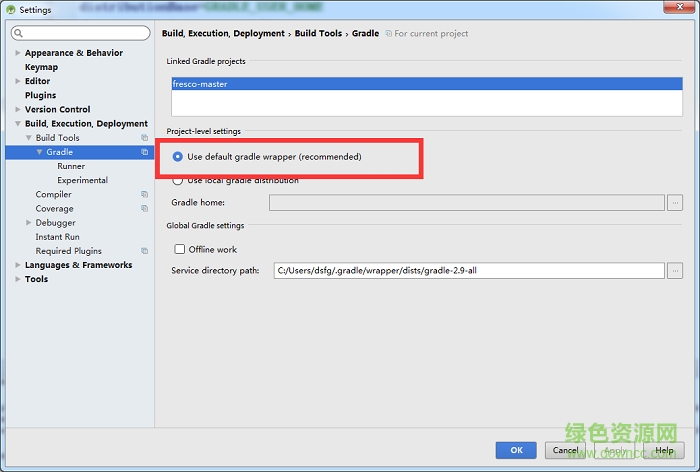Viewport: 700px width, 472px height.
Task: Click project-level icon beside Compiler
Action: coord(145,194)
